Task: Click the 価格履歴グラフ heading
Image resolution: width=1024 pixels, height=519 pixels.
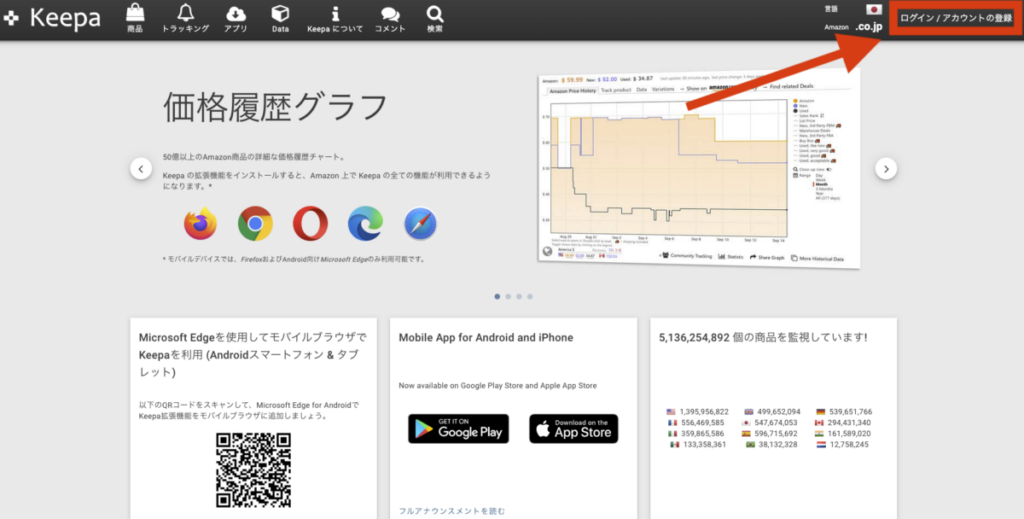Action: 275,108
